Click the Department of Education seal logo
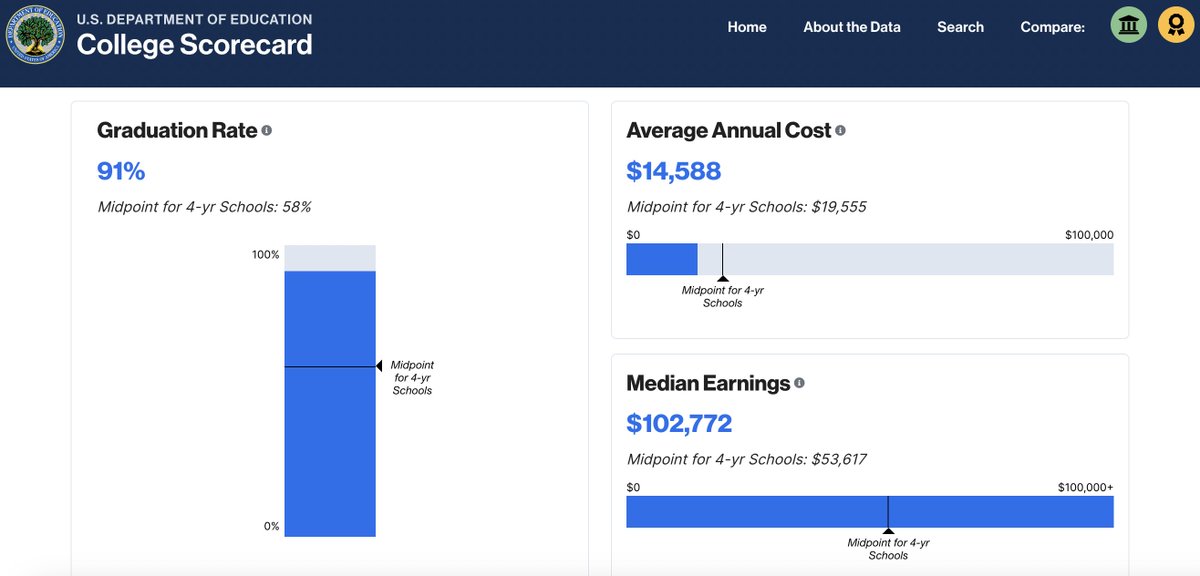This screenshot has height=576, width=1200. point(35,35)
